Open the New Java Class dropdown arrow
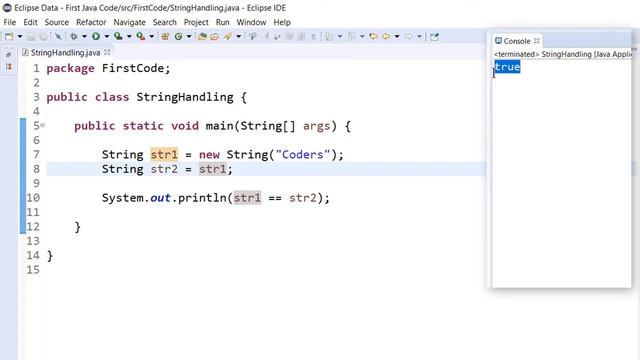Viewport: 640px width, 360px height. [189, 36]
